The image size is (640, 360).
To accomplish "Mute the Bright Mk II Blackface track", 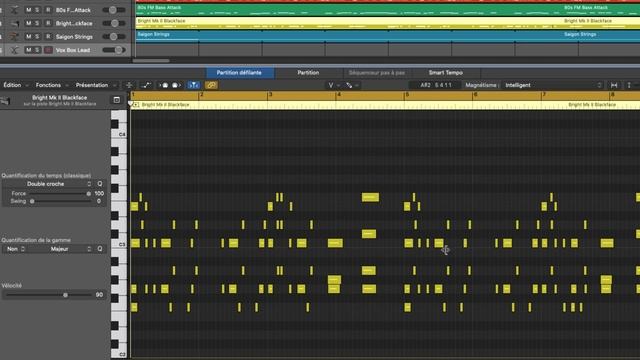I will (x=28, y=23).
